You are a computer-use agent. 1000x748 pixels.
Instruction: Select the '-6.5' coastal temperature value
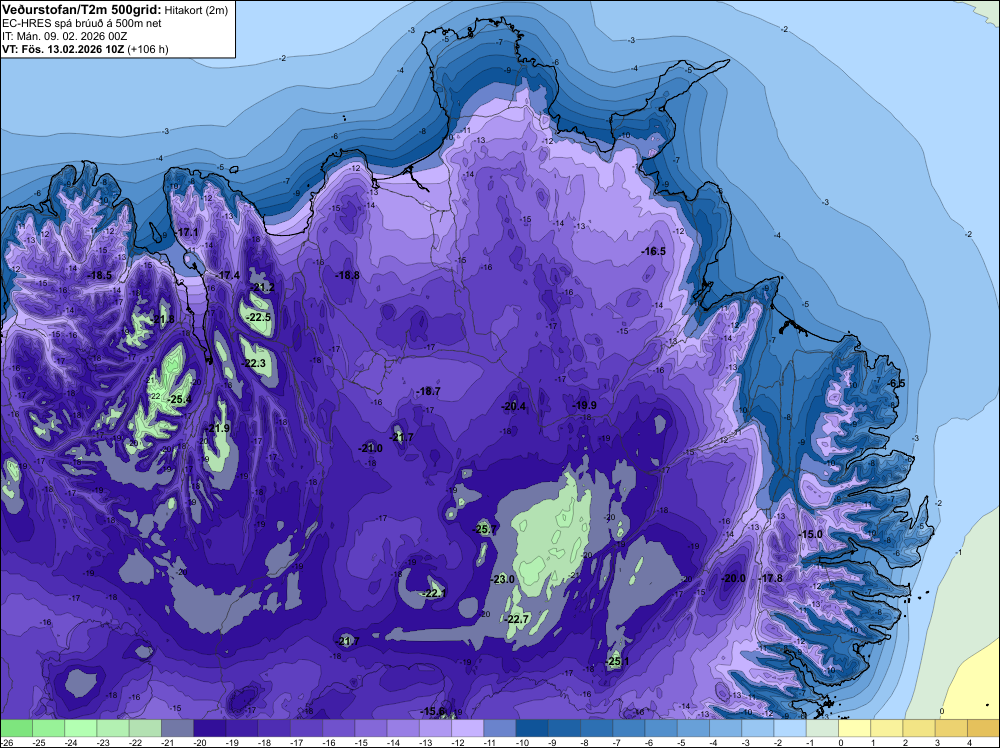(896, 383)
